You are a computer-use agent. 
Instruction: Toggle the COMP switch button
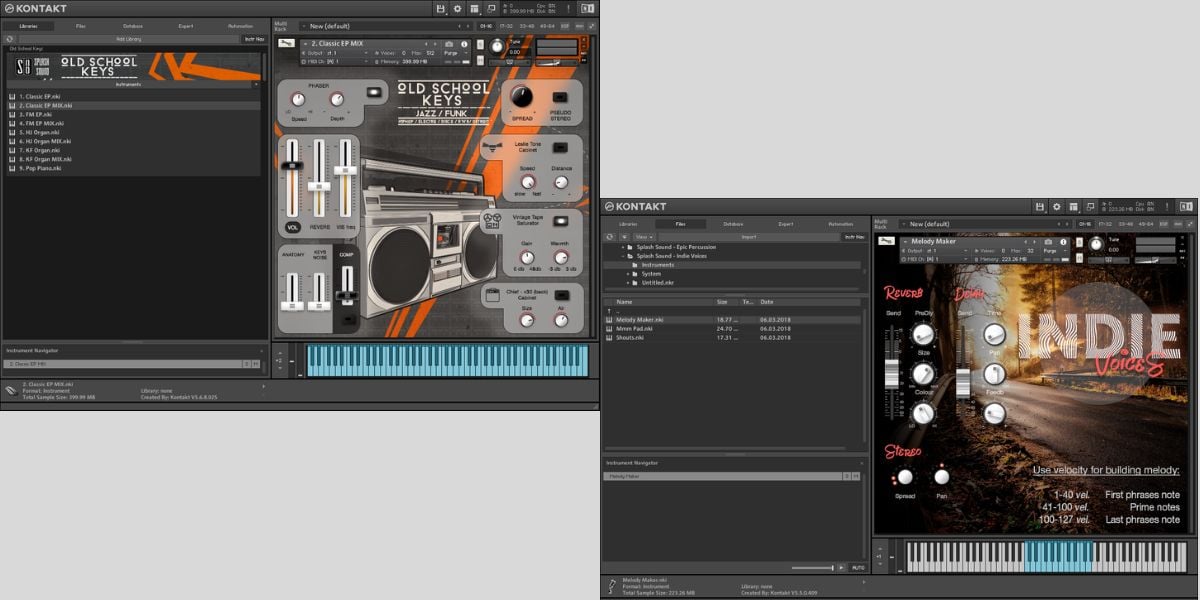tap(349, 319)
